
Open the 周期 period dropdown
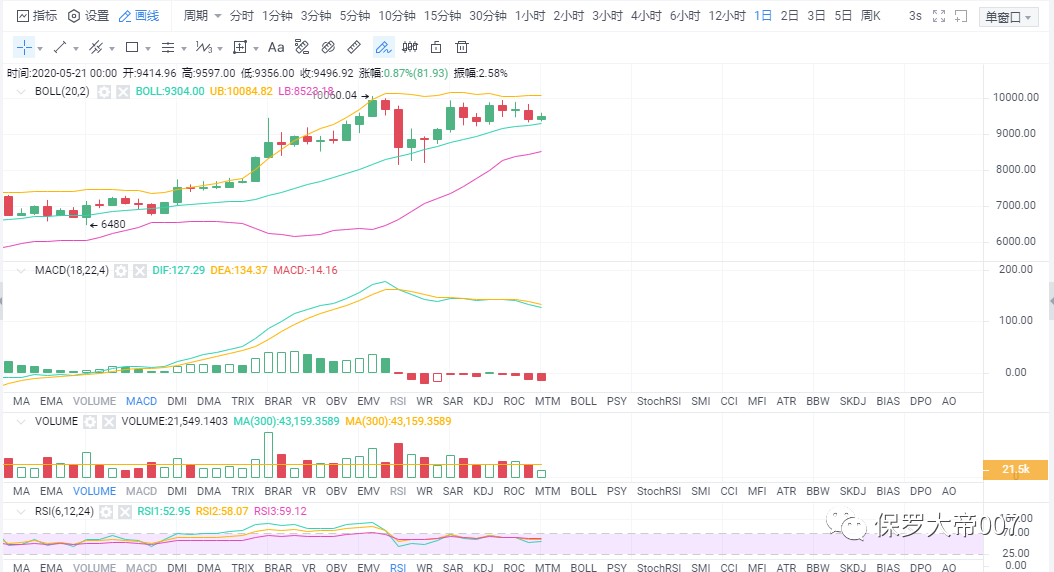click(202, 16)
